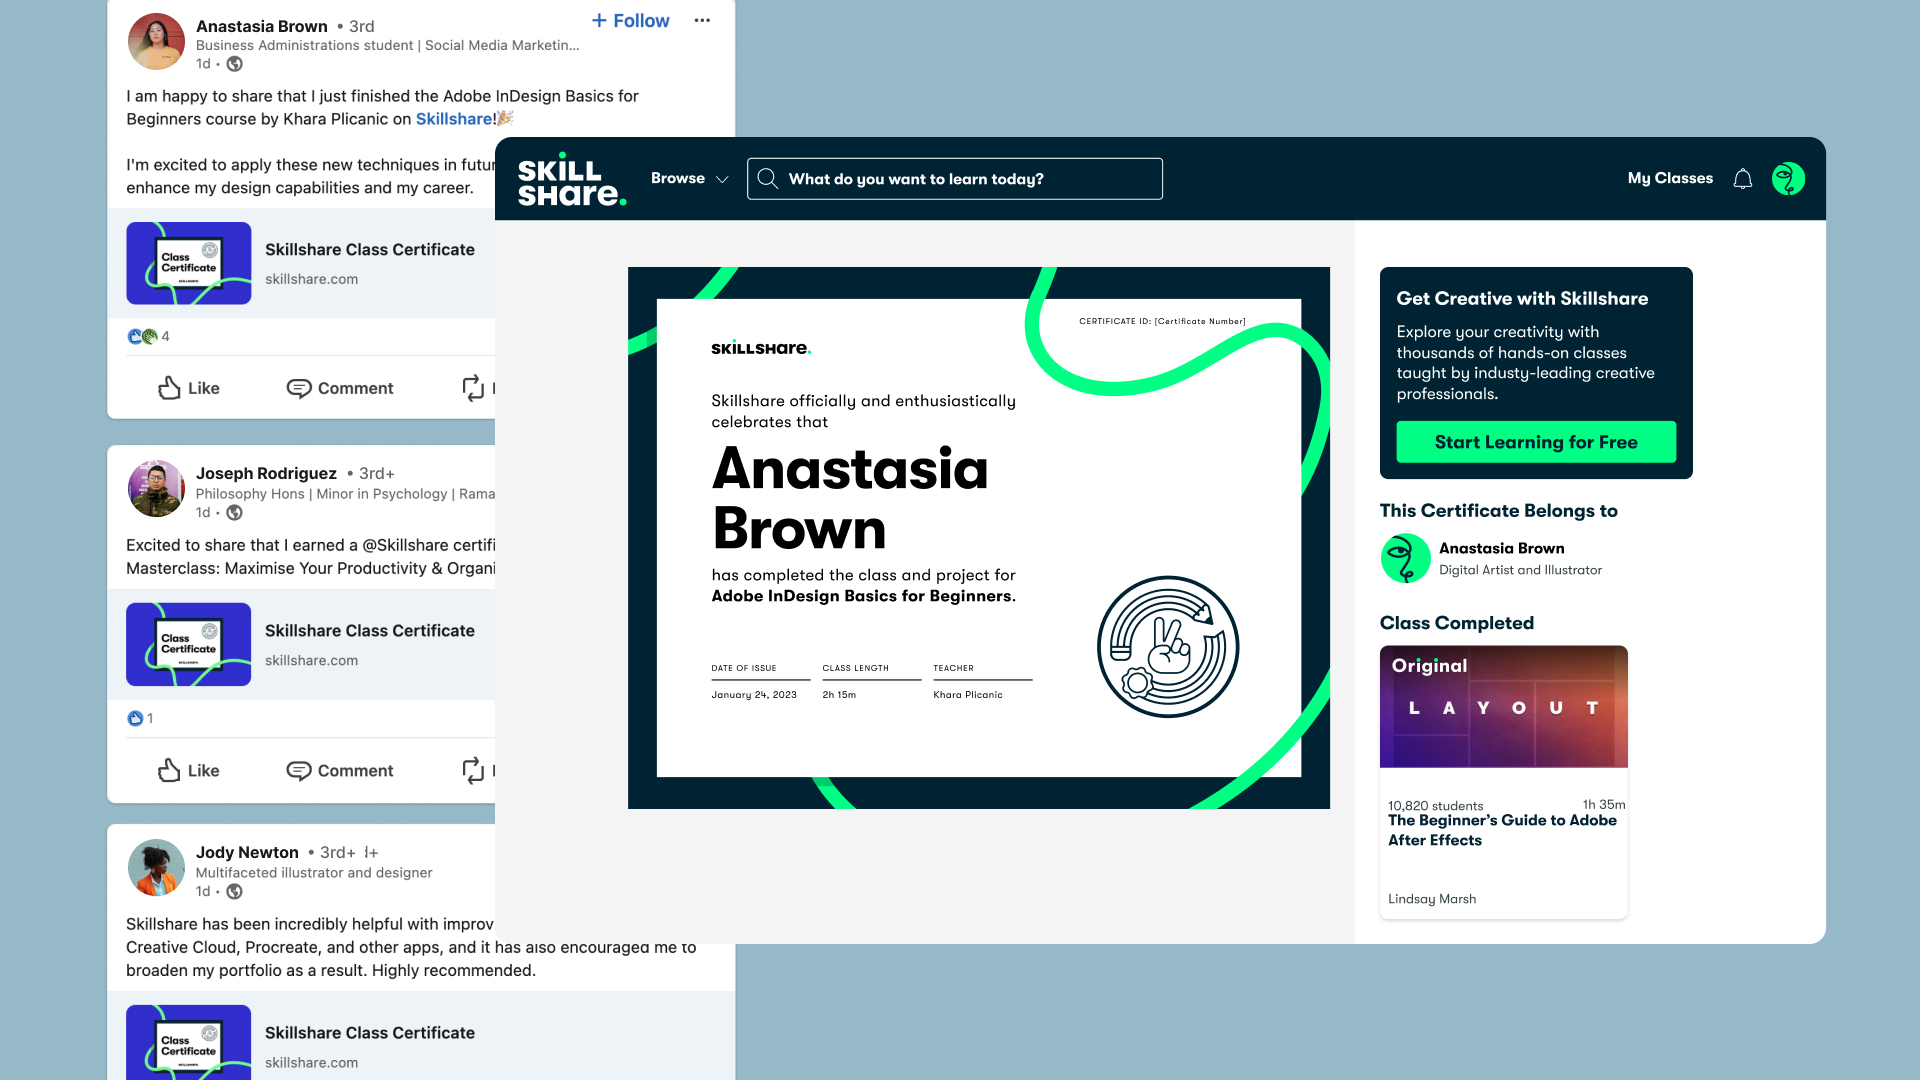Open Anastasia Brown's LinkedIn profile photo

[156, 41]
